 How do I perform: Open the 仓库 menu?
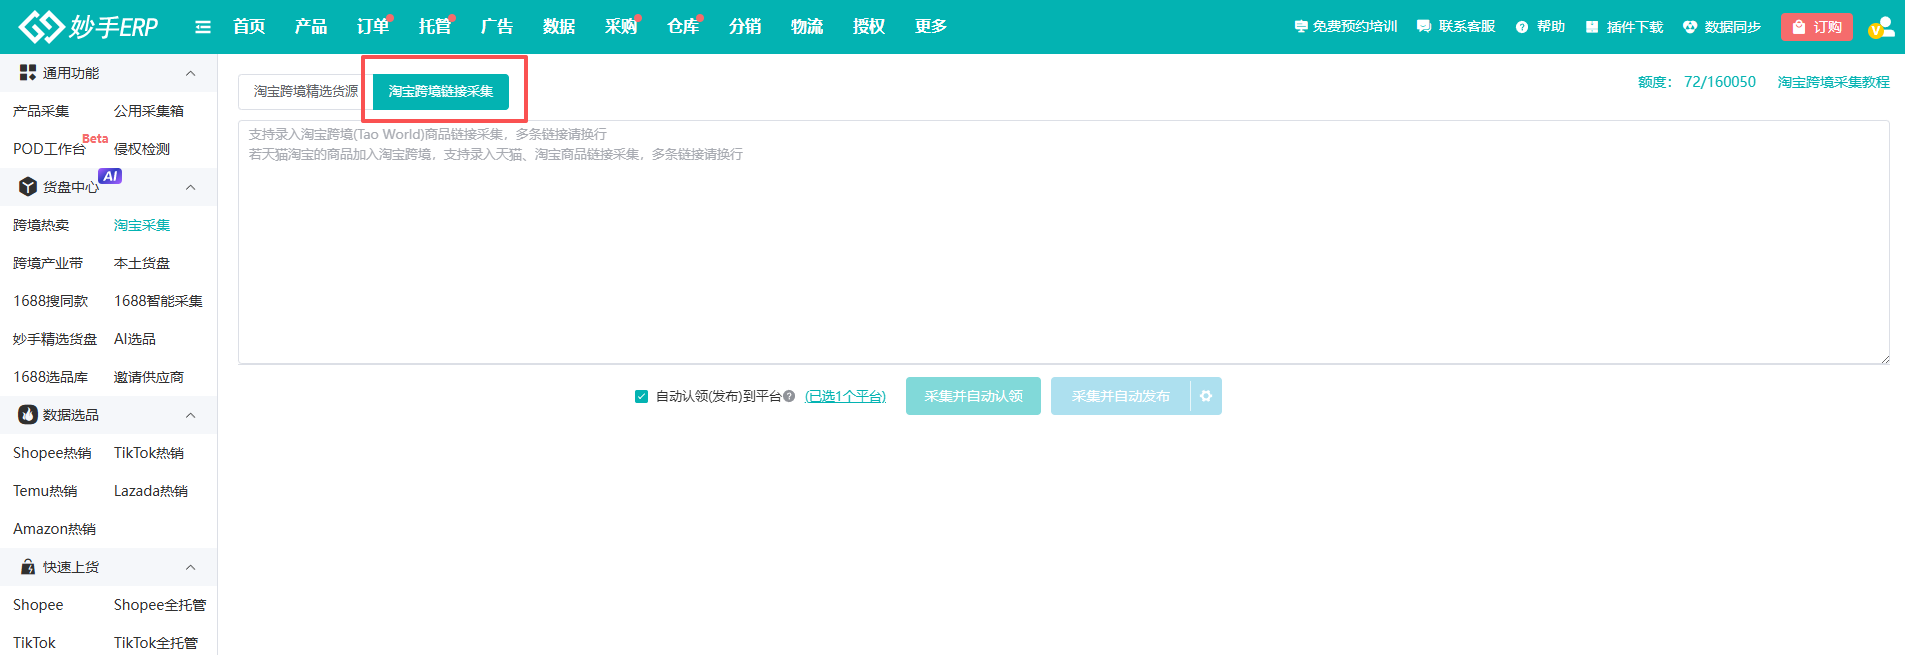click(683, 26)
